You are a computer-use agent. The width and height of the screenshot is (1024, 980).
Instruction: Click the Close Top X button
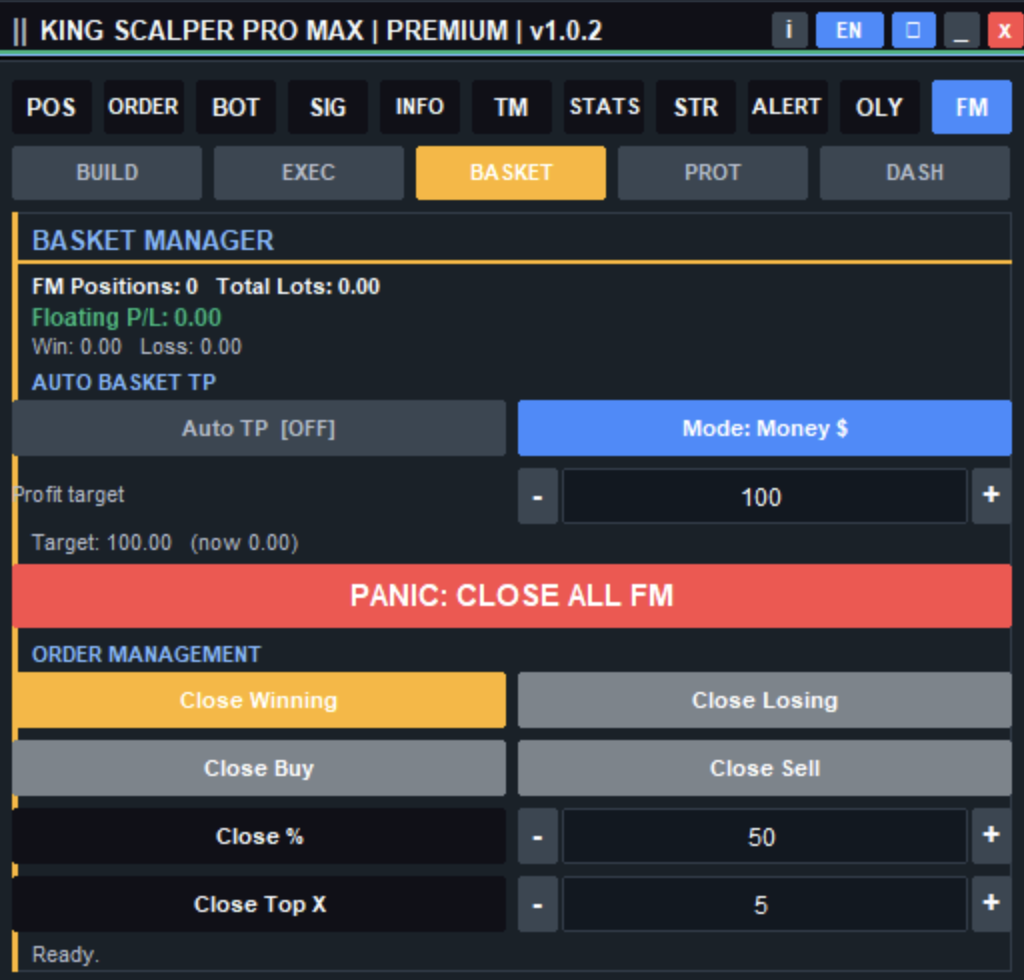259,904
